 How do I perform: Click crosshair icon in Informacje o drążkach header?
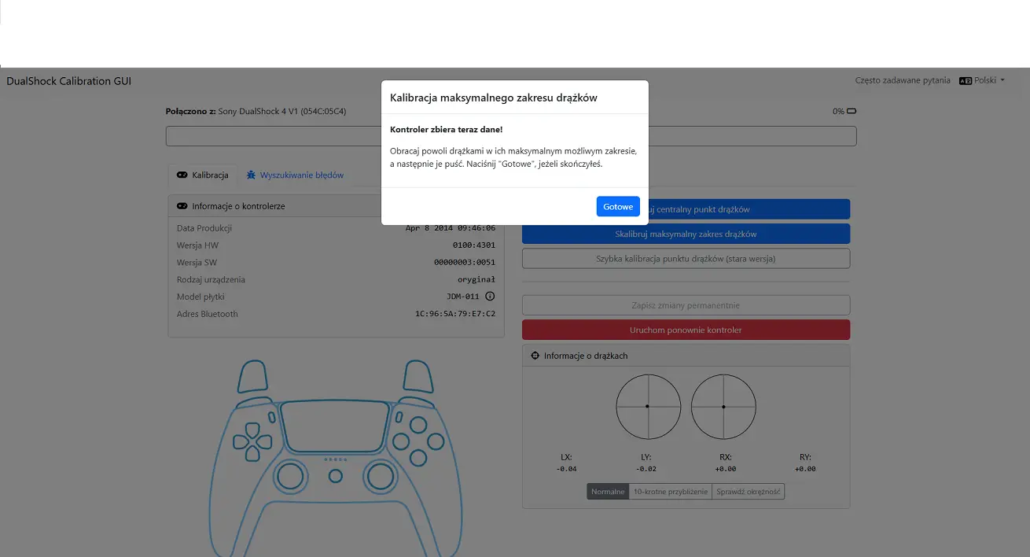click(535, 356)
